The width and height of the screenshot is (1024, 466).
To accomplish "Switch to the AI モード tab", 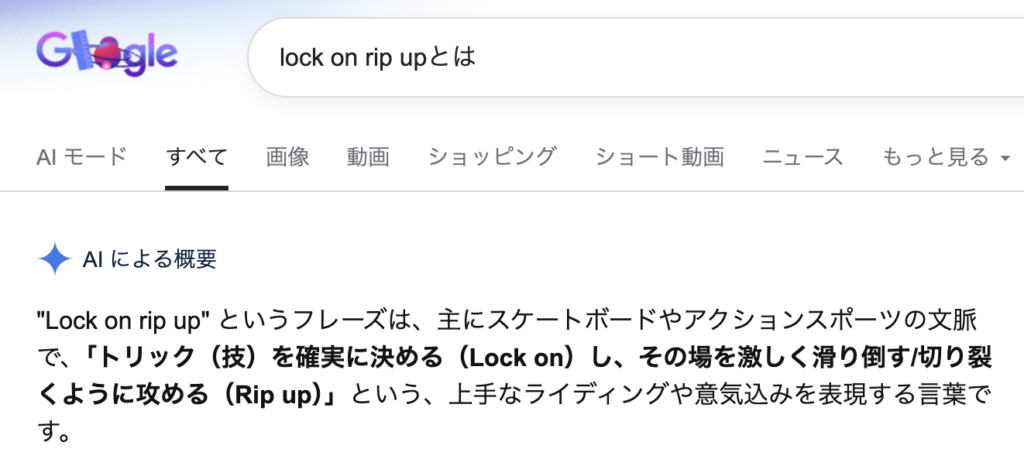I will pyautogui.click(x=81, y=157).
